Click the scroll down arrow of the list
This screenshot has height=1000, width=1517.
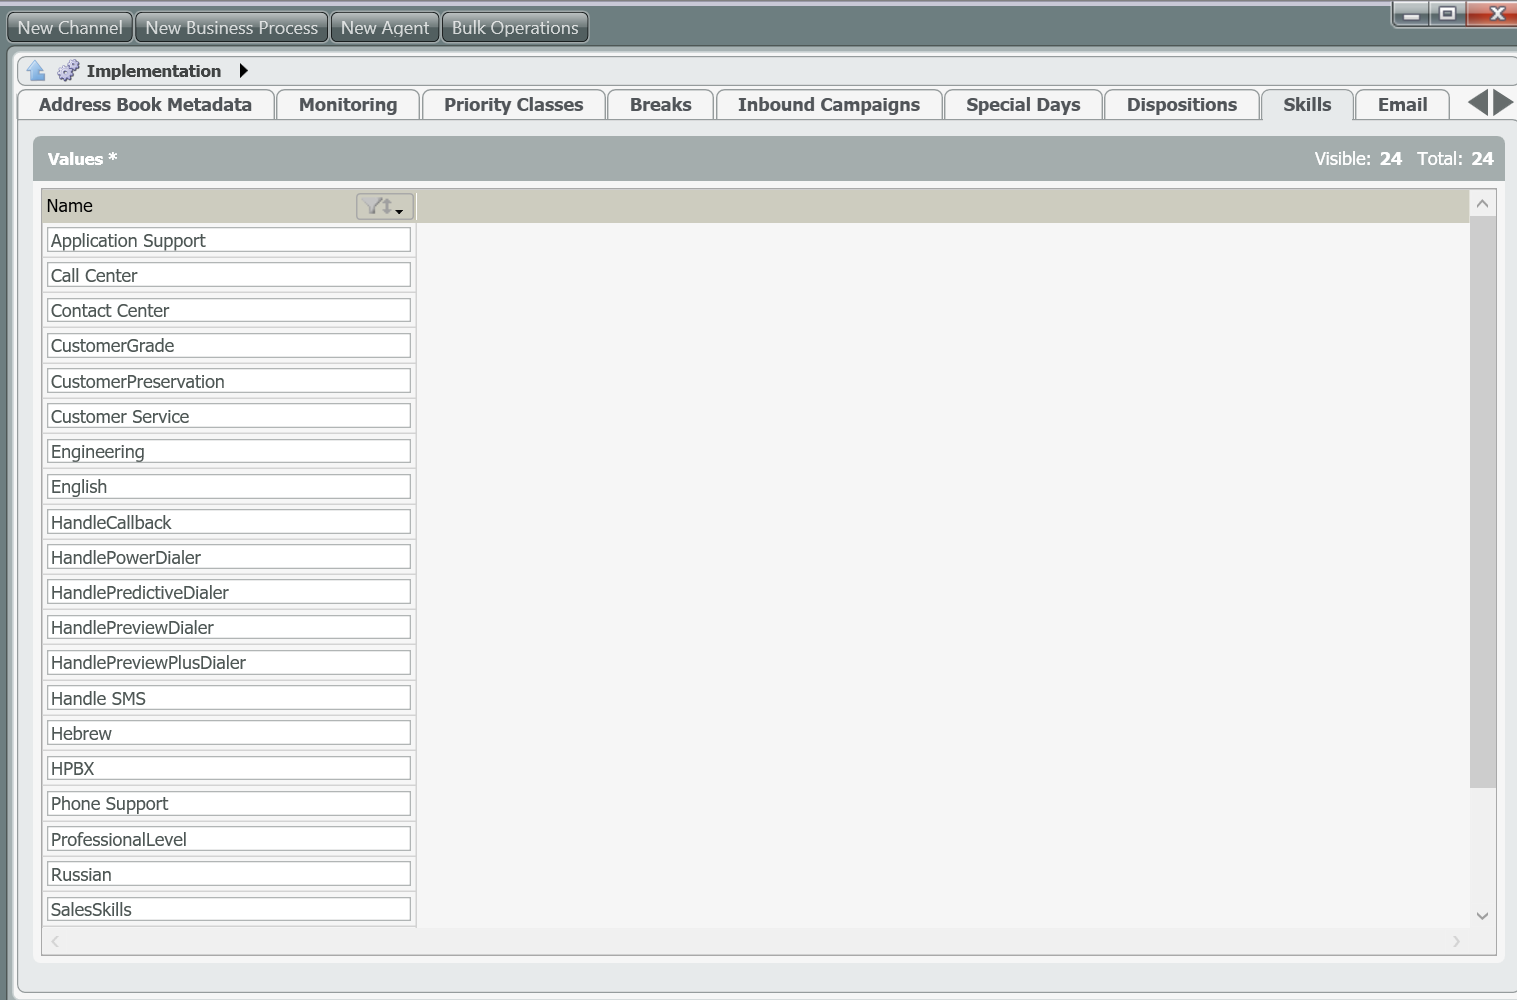[1482, 915]
